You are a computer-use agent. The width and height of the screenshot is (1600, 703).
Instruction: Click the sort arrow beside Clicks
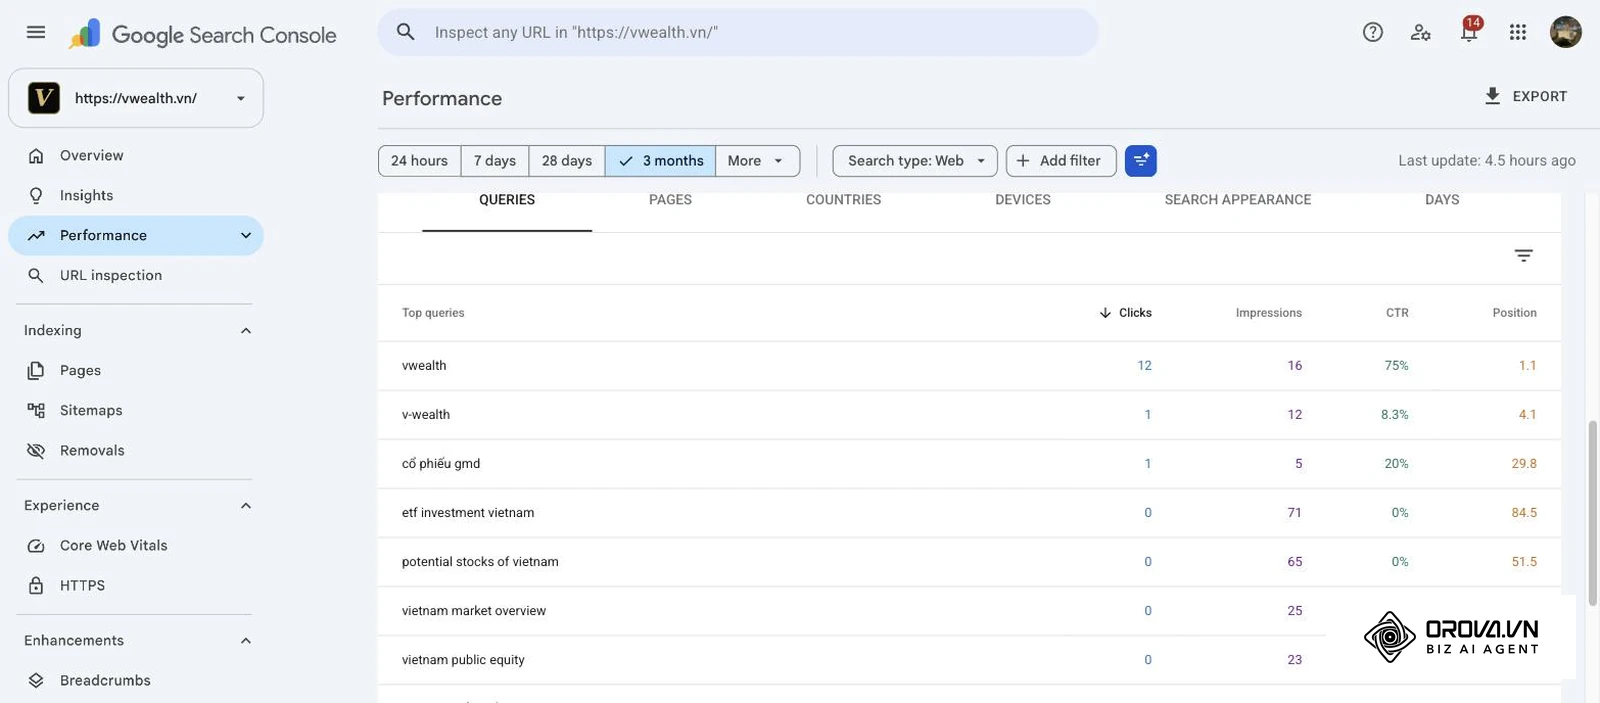1105,313
